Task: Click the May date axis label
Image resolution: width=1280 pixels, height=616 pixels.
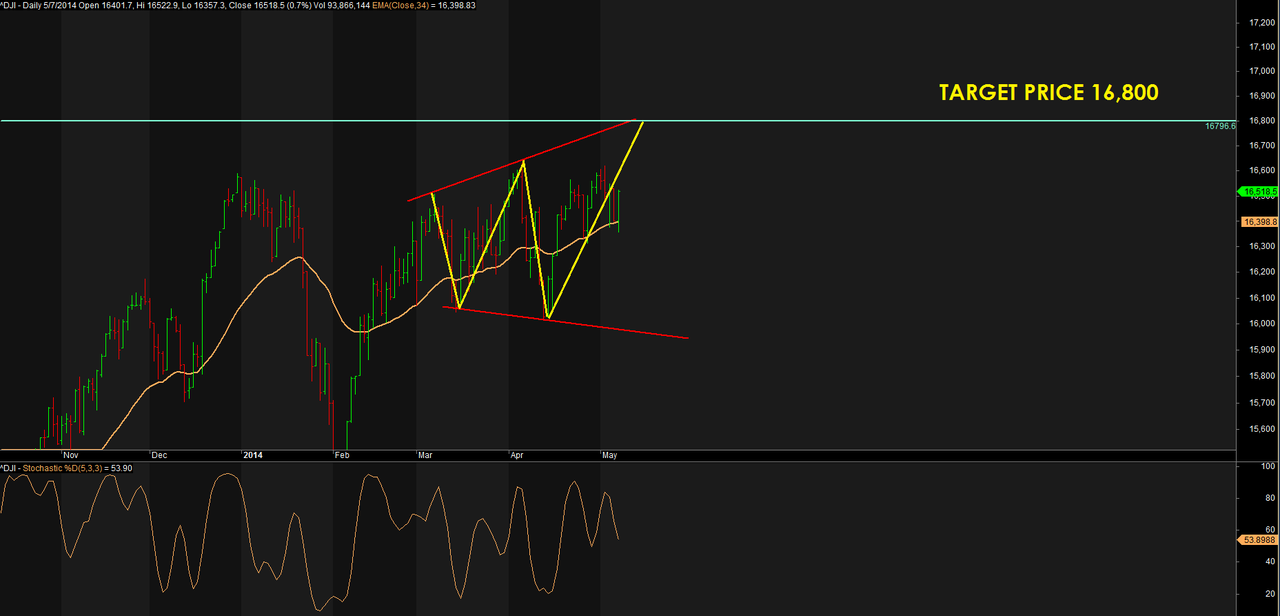Action: click(610, 455)
